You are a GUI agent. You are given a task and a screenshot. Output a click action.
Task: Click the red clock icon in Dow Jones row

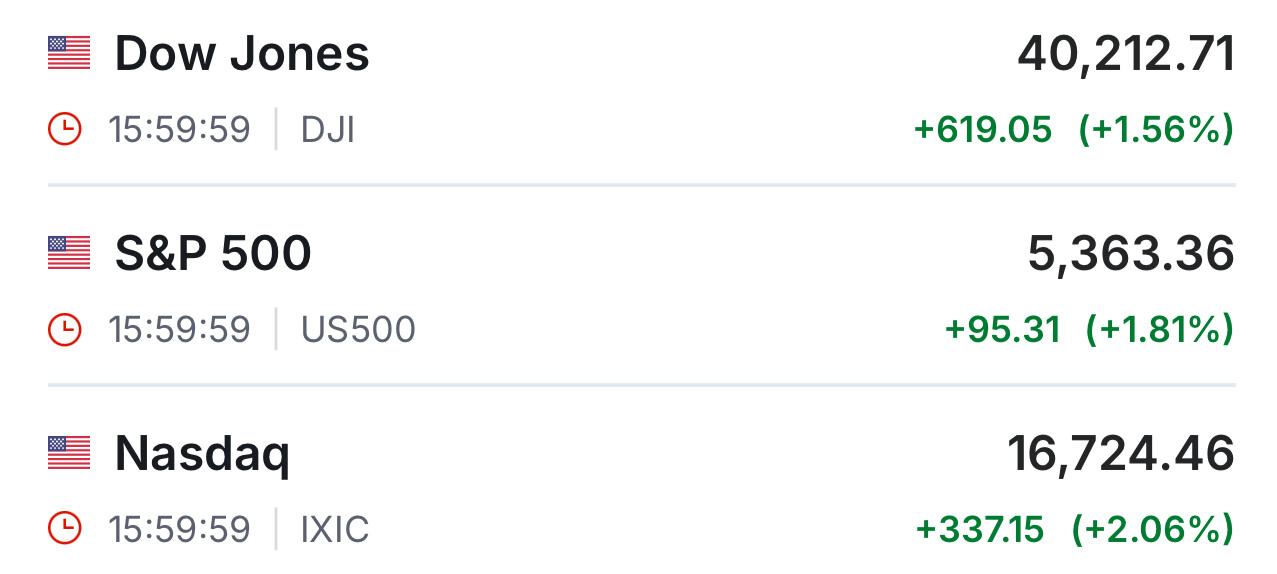coord(64,129)
